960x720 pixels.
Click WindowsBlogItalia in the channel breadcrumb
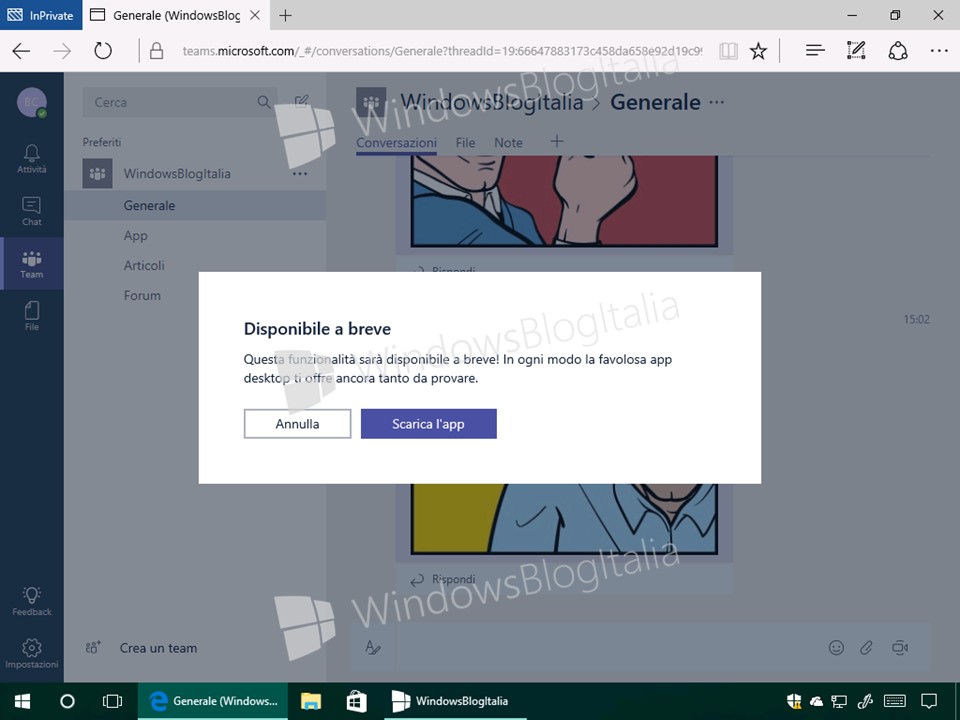click(492, 102)
